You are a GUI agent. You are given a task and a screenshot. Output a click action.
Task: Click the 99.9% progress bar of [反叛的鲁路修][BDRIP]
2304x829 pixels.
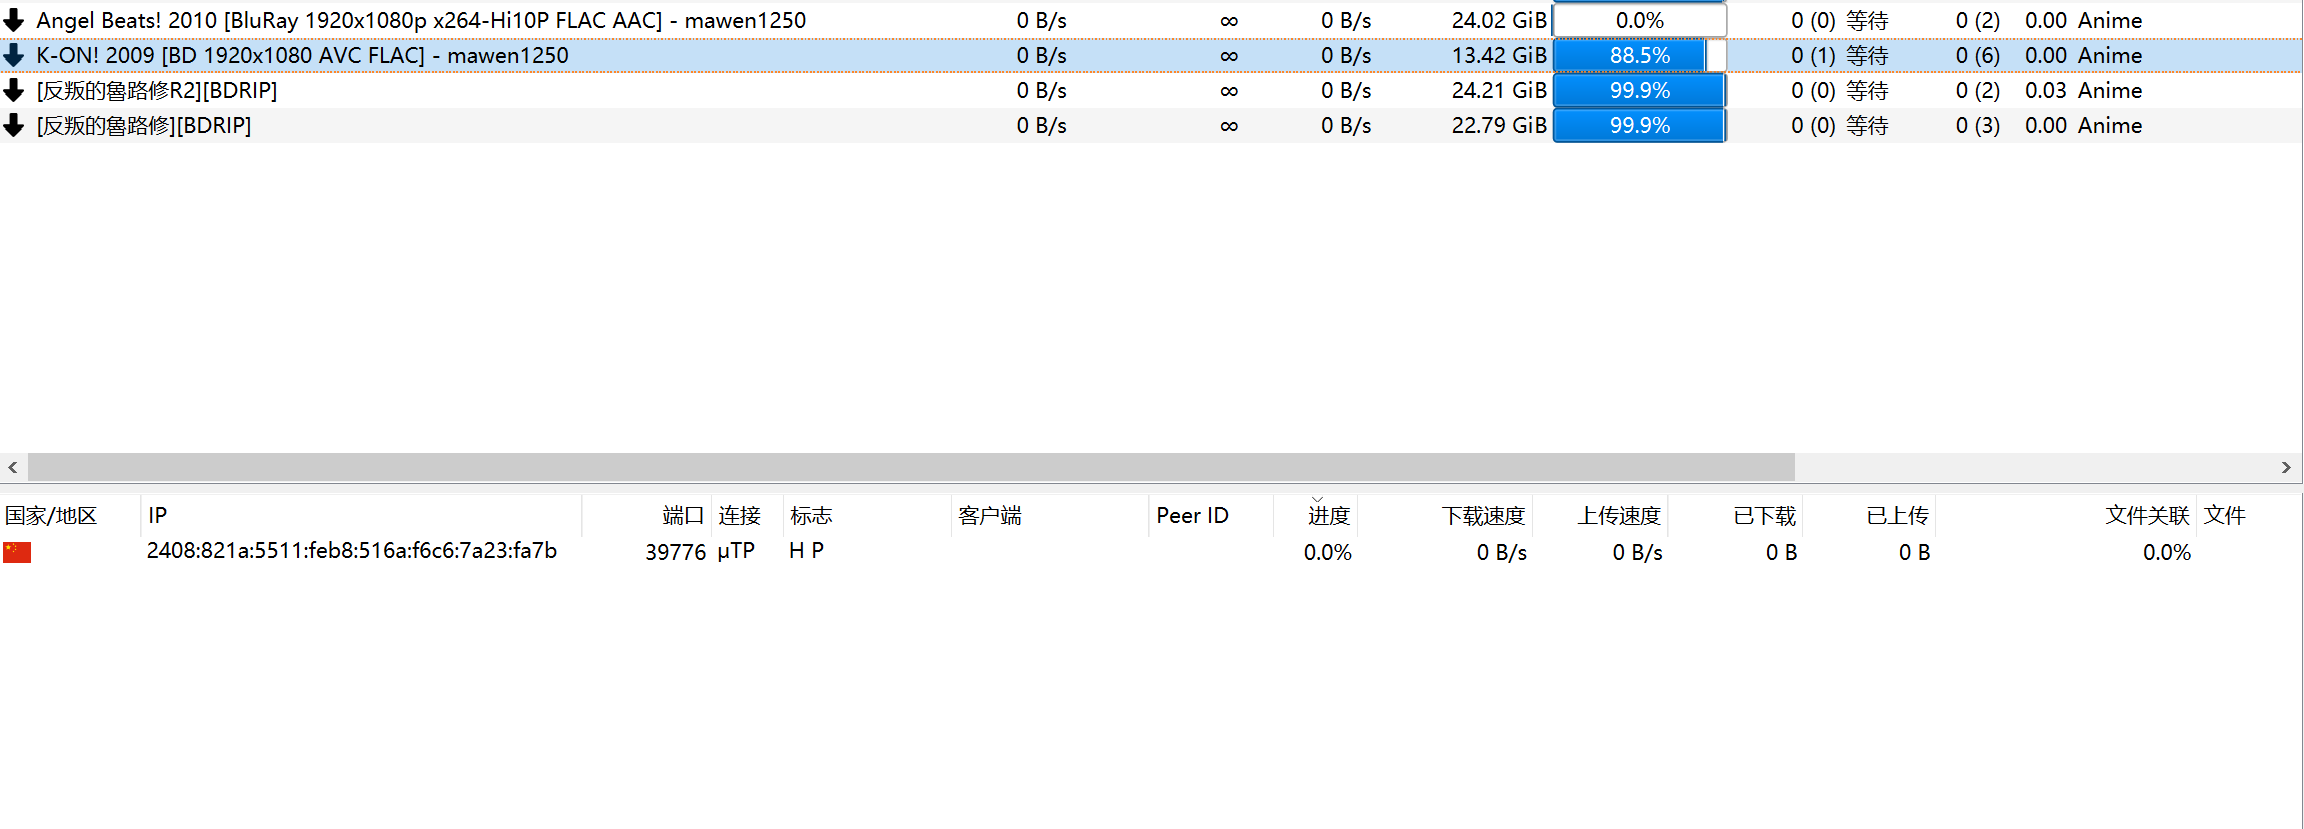[x=1640, y=125]
